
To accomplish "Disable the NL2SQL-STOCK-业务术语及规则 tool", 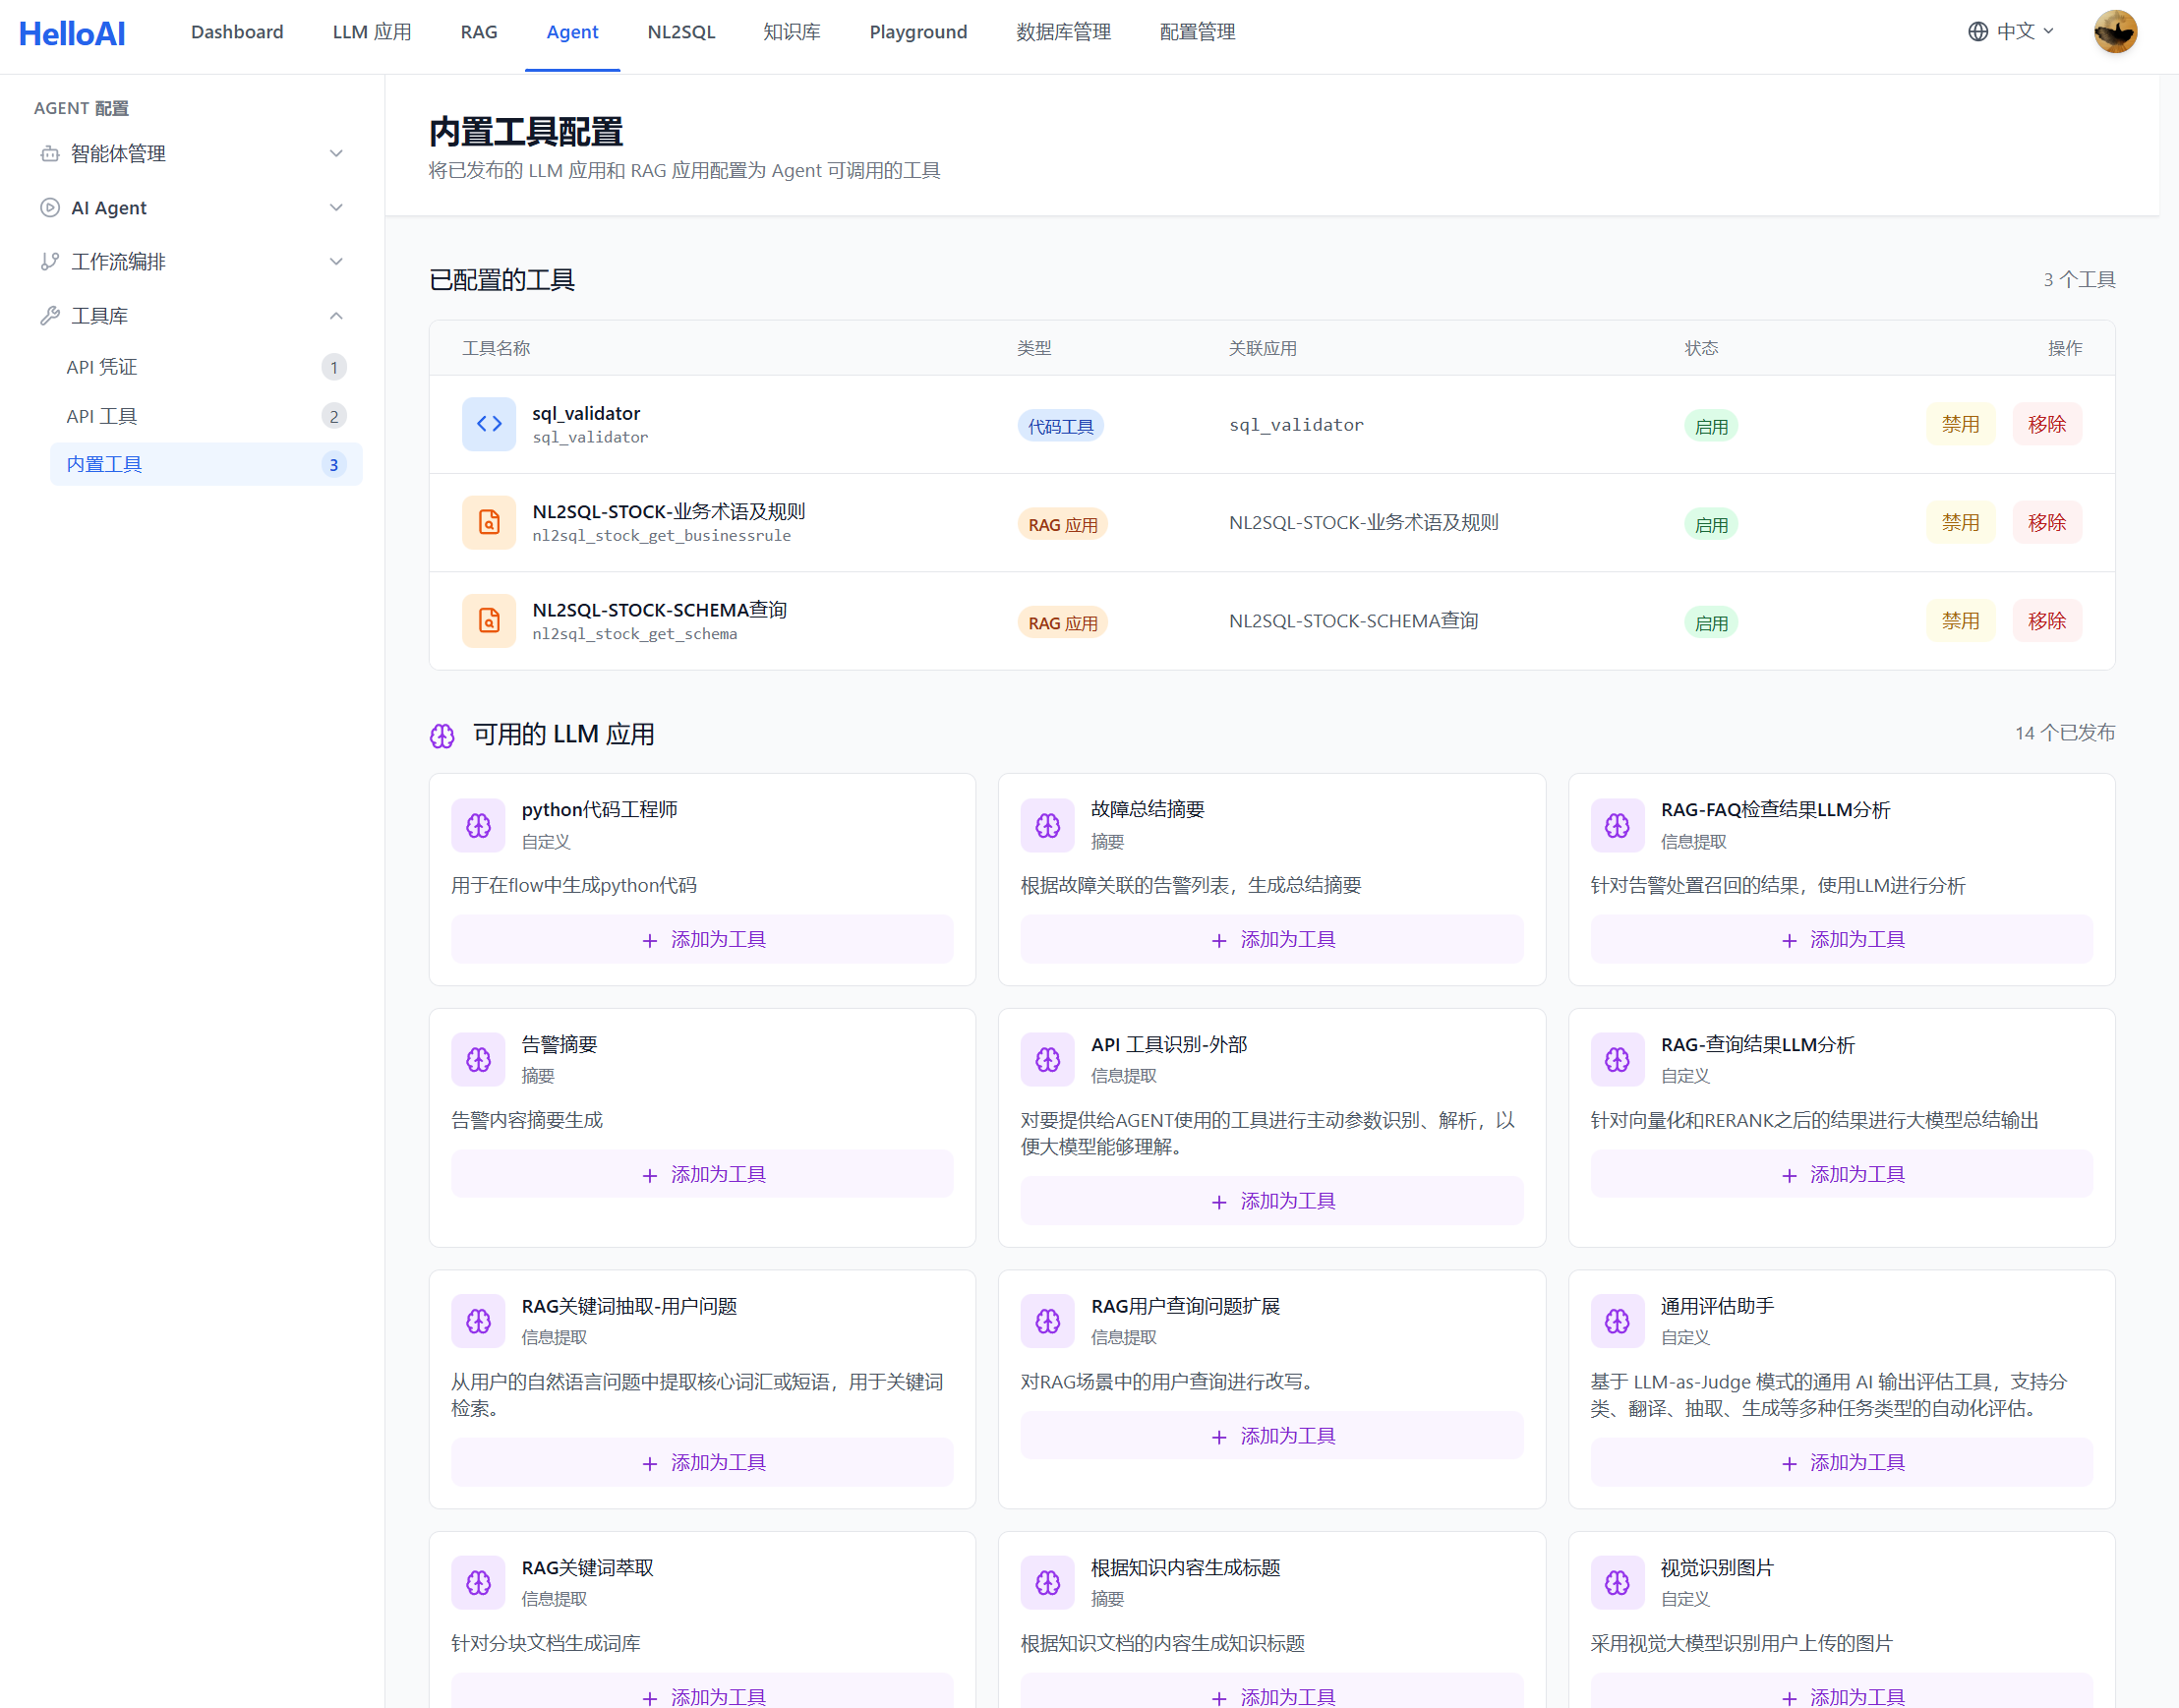I will tap(1959, 522).
